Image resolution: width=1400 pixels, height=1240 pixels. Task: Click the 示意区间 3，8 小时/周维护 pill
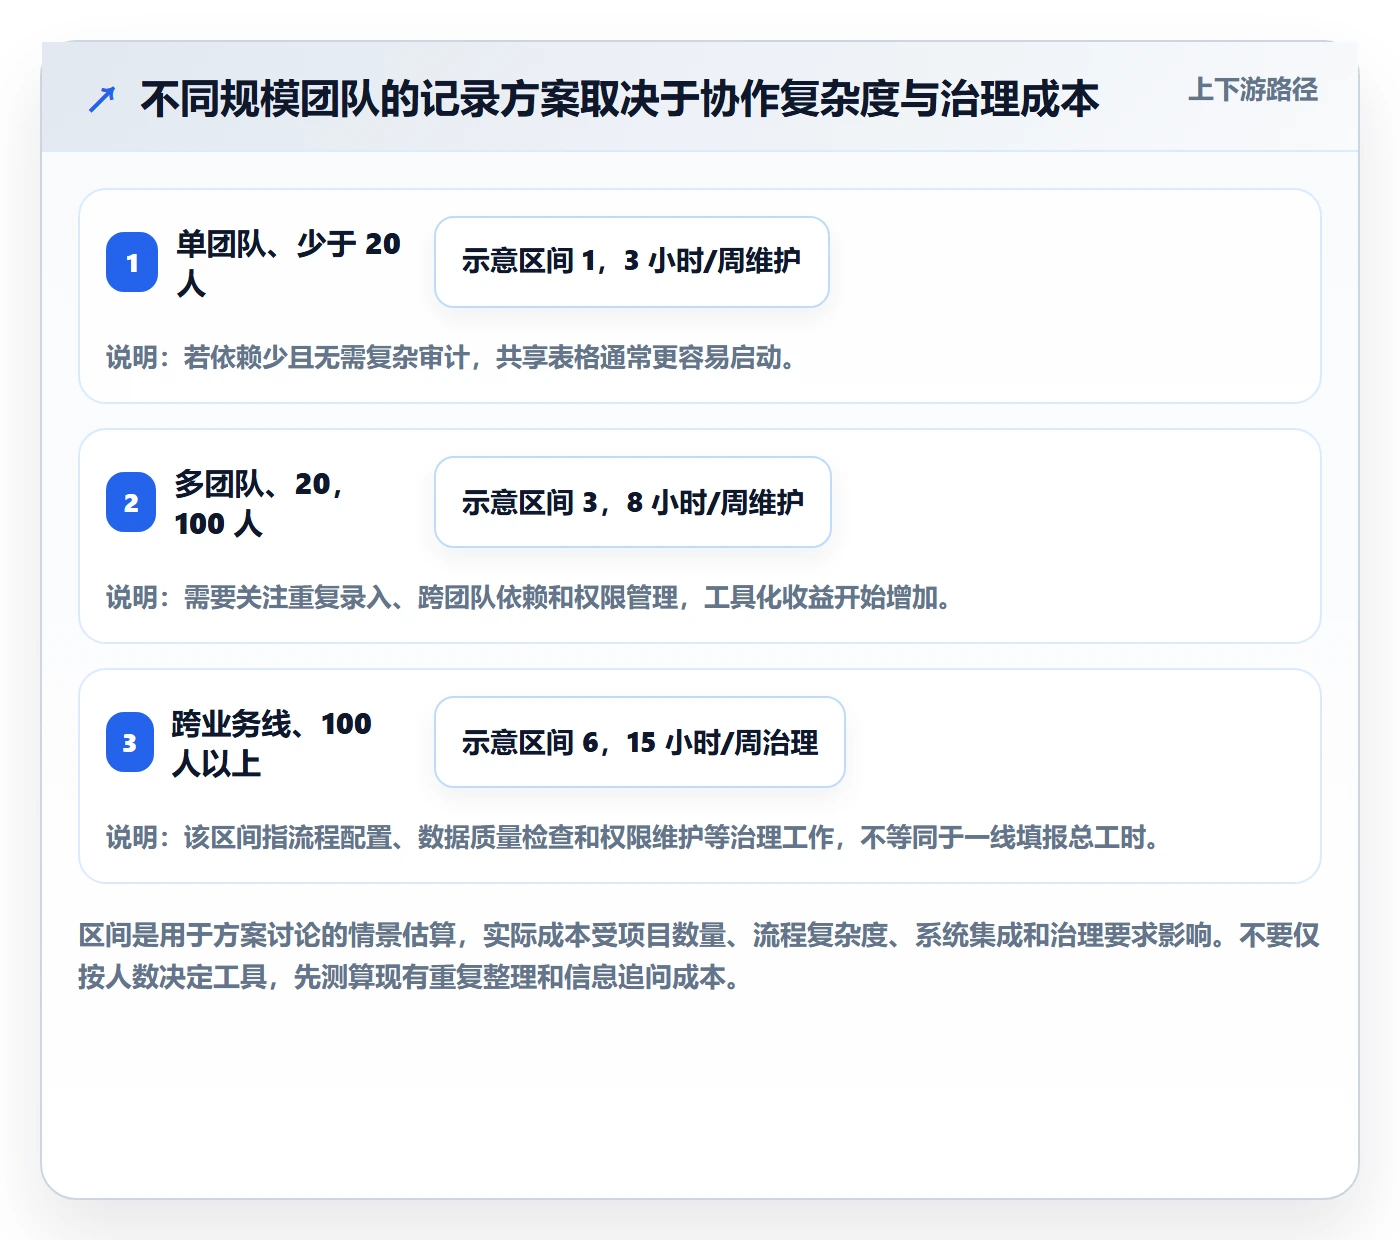pos(633,502)
